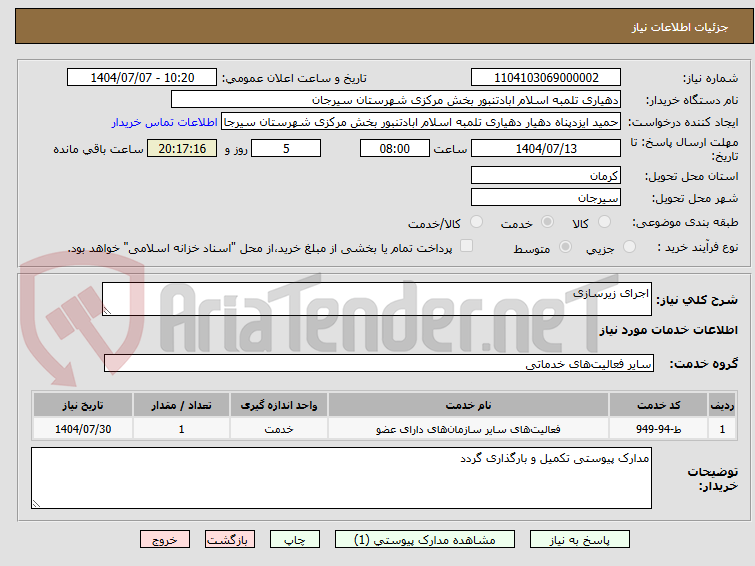Click the deadline date field 1404/07/13
Viewport: 755px width, 566px height.
click(546, 148)
